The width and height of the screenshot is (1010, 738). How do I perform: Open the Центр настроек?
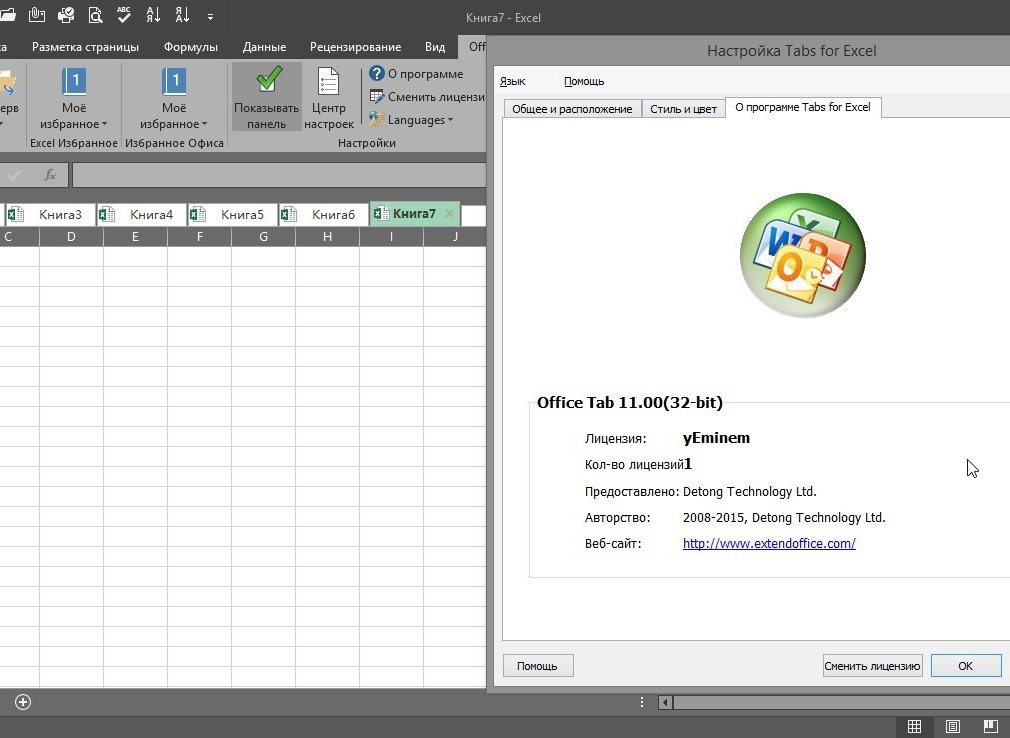(x=329, y=97)
